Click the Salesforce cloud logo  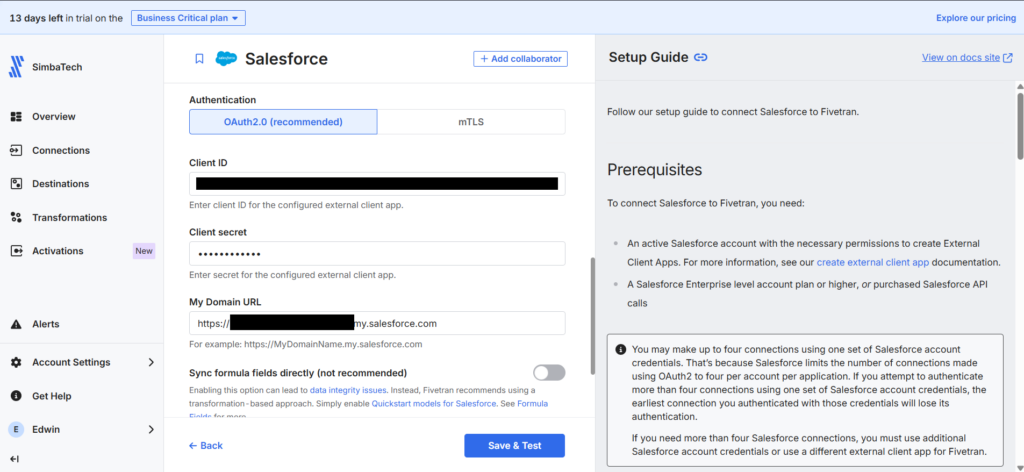click(227, 59)
